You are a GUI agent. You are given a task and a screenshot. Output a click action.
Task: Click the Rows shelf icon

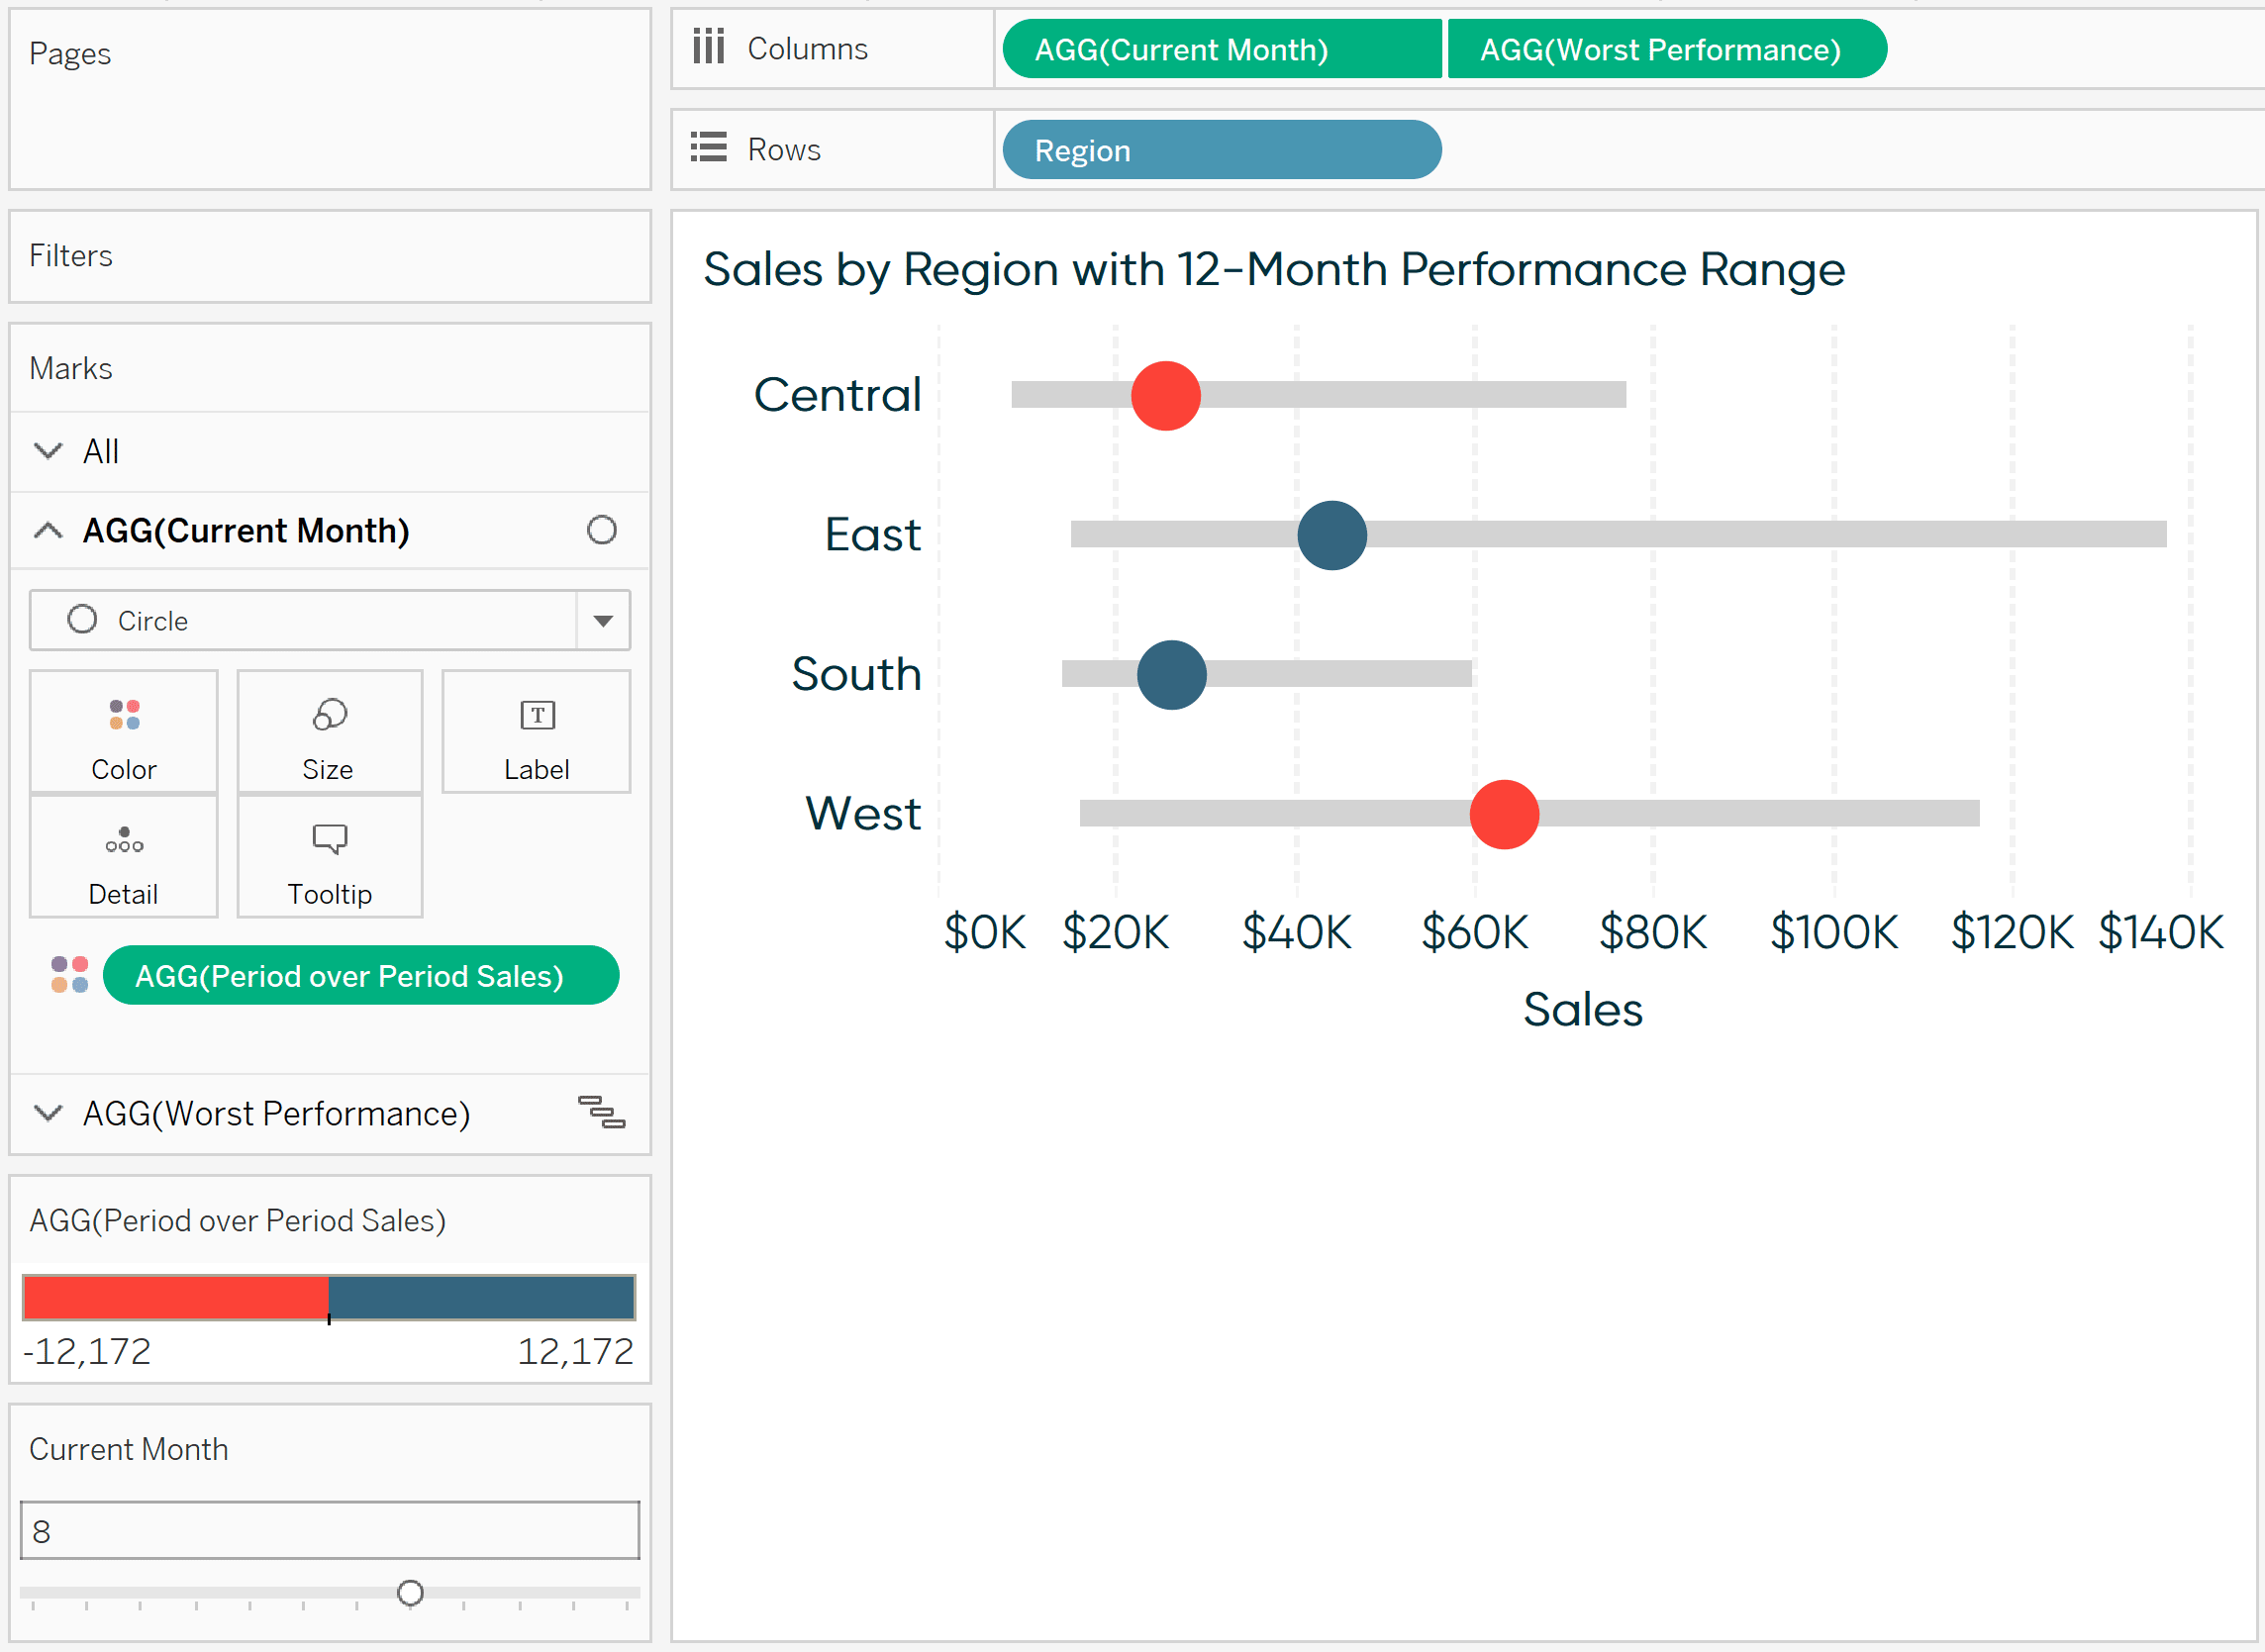coord(708,148)
